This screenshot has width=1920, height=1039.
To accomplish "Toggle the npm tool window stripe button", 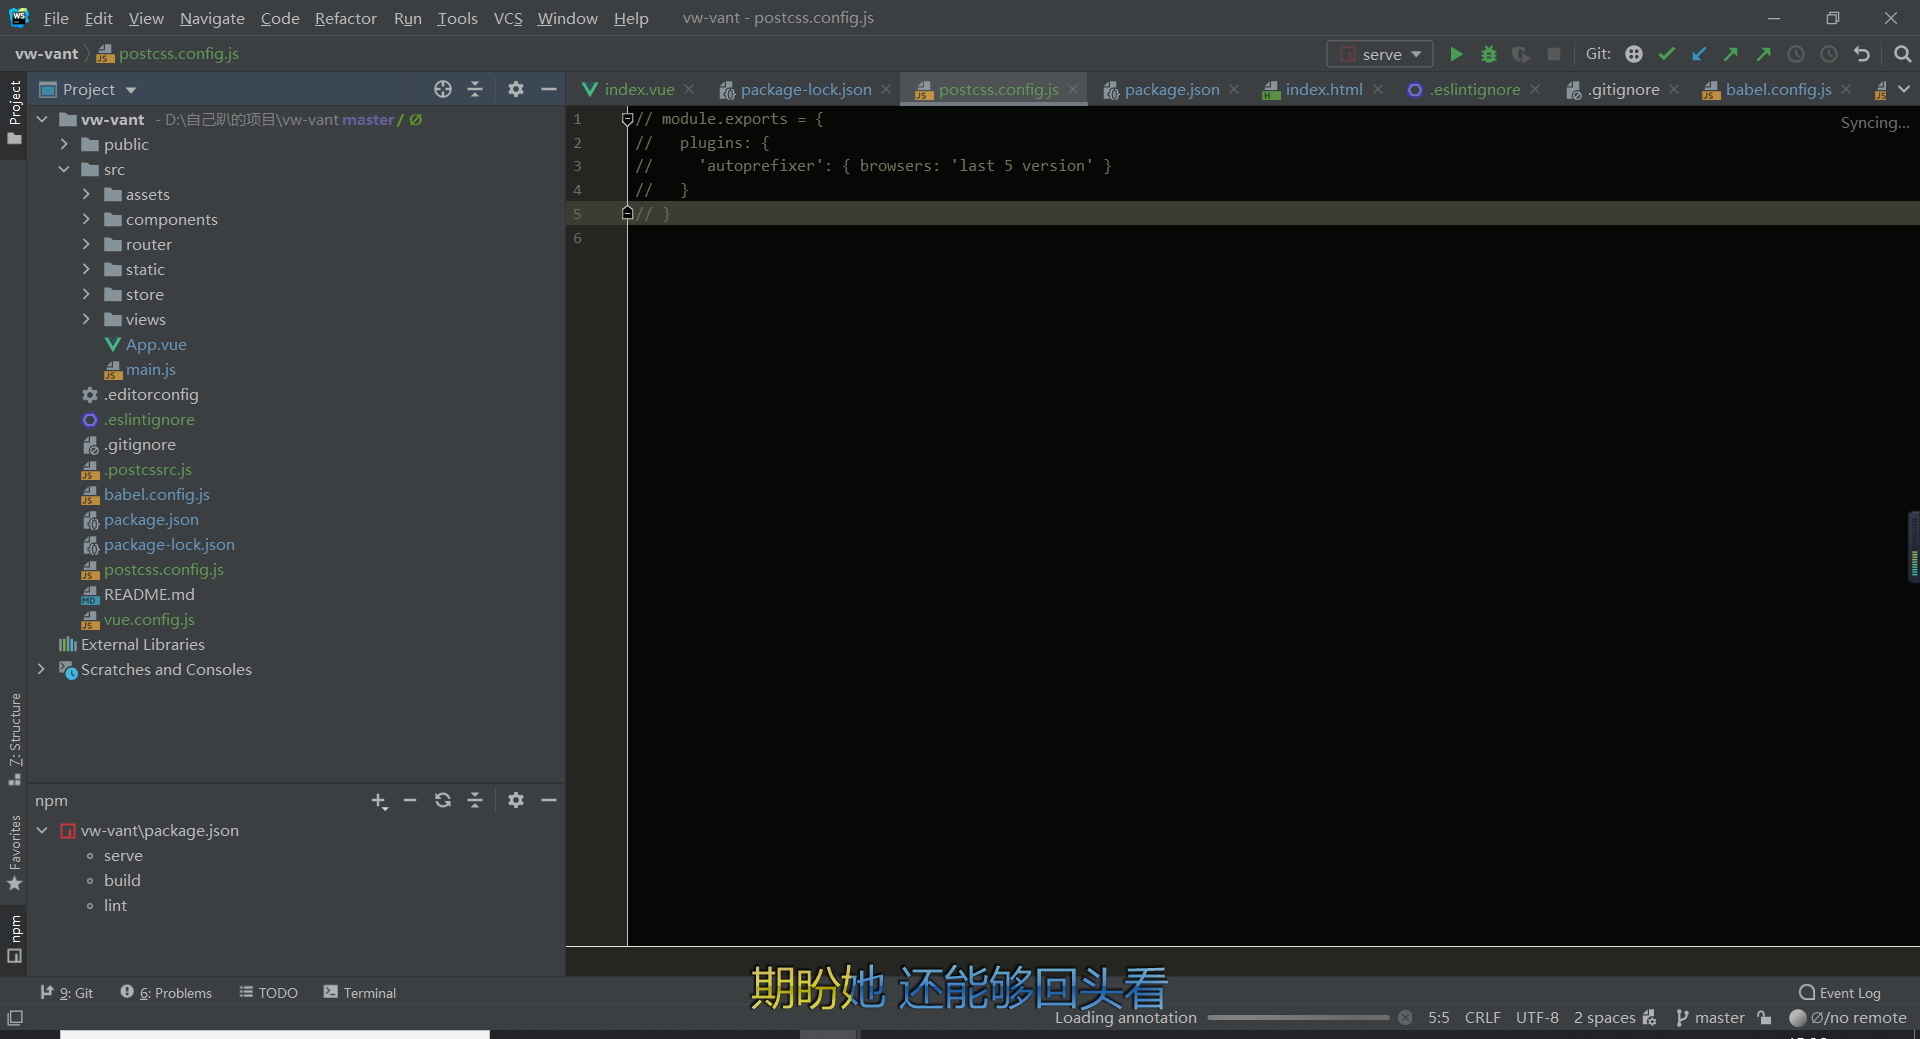I will (15, 939).
